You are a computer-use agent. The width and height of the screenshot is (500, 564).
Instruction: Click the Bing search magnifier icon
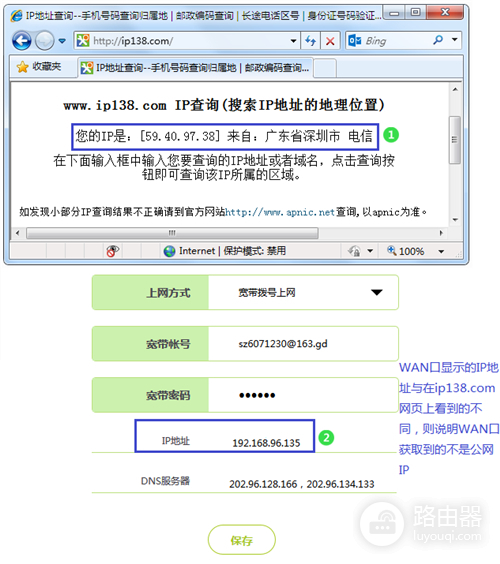438,40
